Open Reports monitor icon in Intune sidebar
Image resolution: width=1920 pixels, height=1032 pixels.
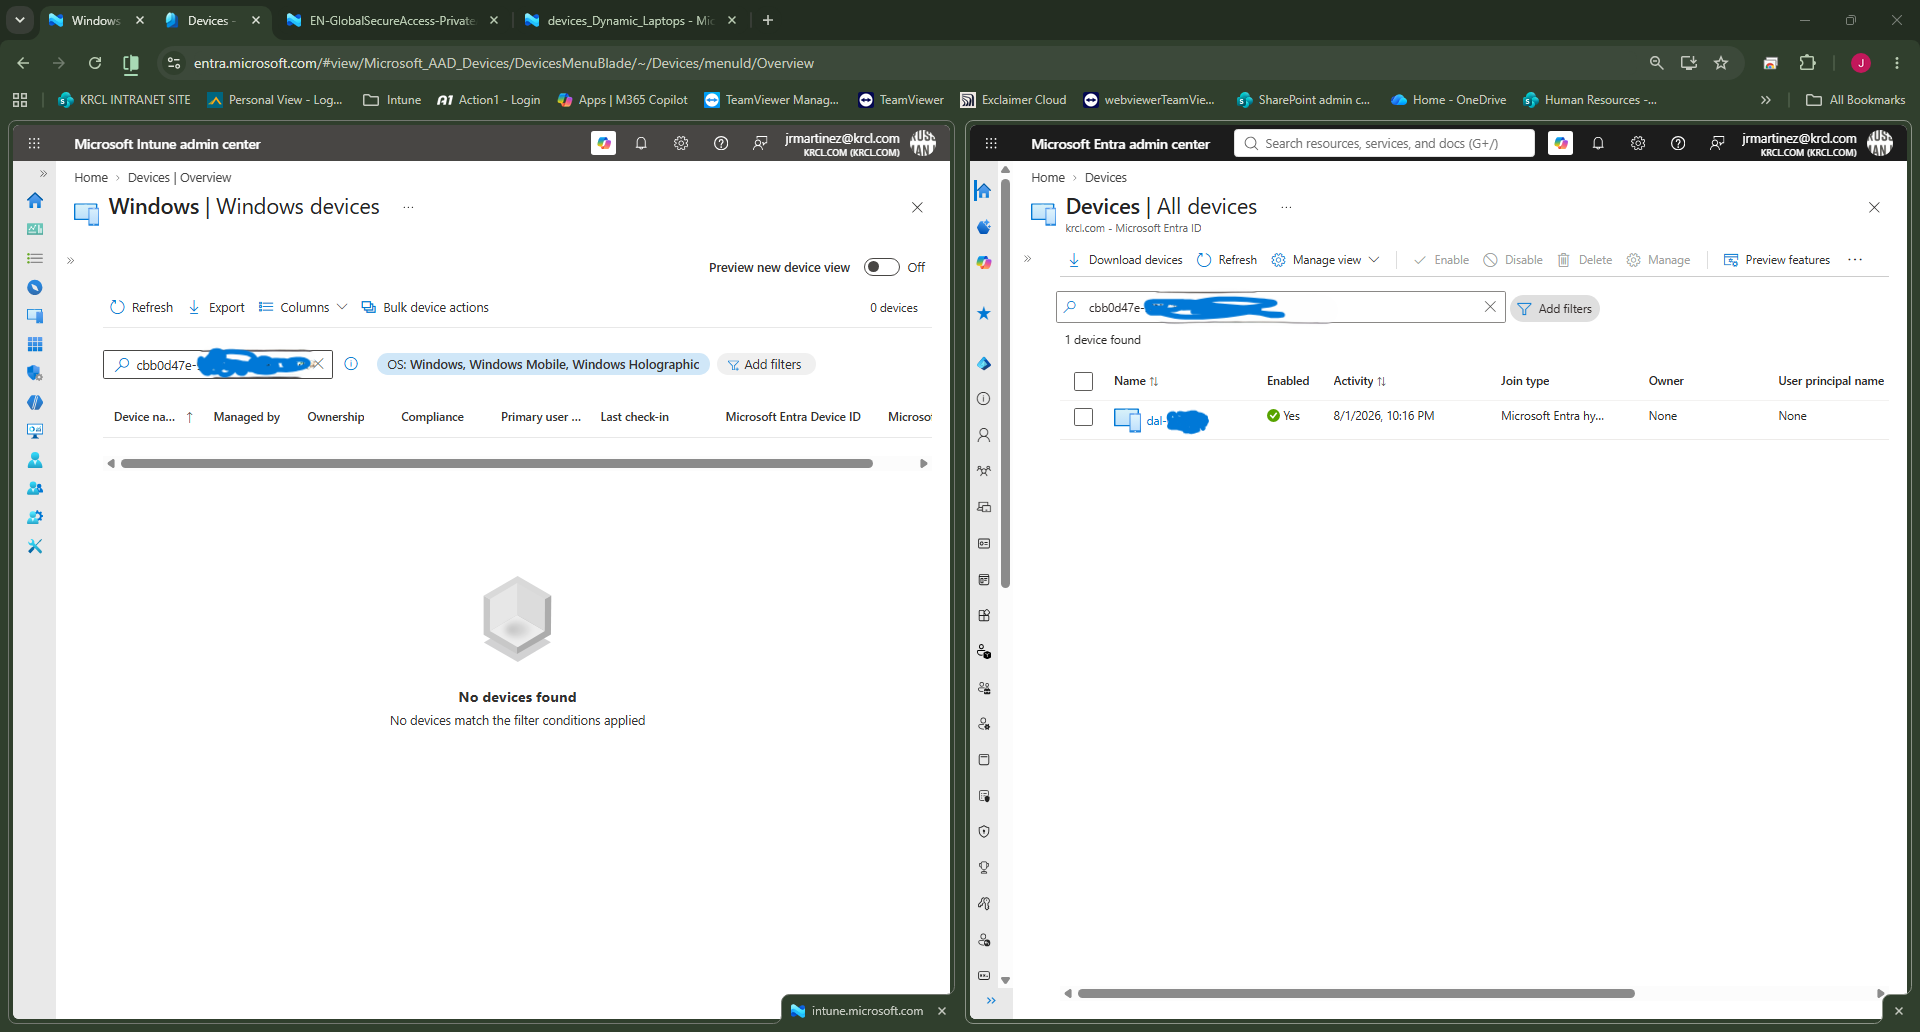point(35,431)
